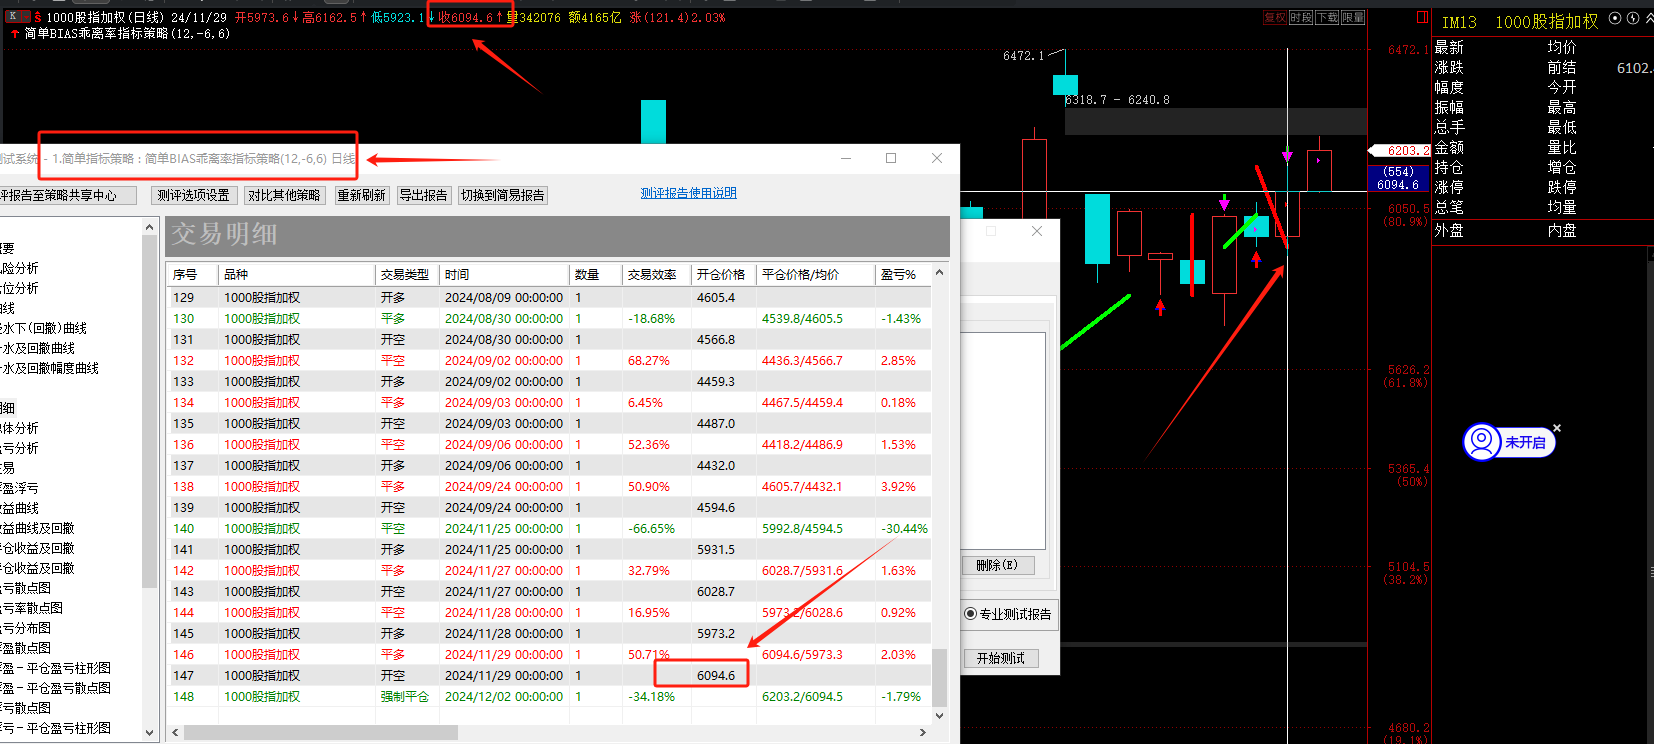Click the 开始测试 button
The width and height of the screenshot is (1654, 744).
(x=1001, y=658)
